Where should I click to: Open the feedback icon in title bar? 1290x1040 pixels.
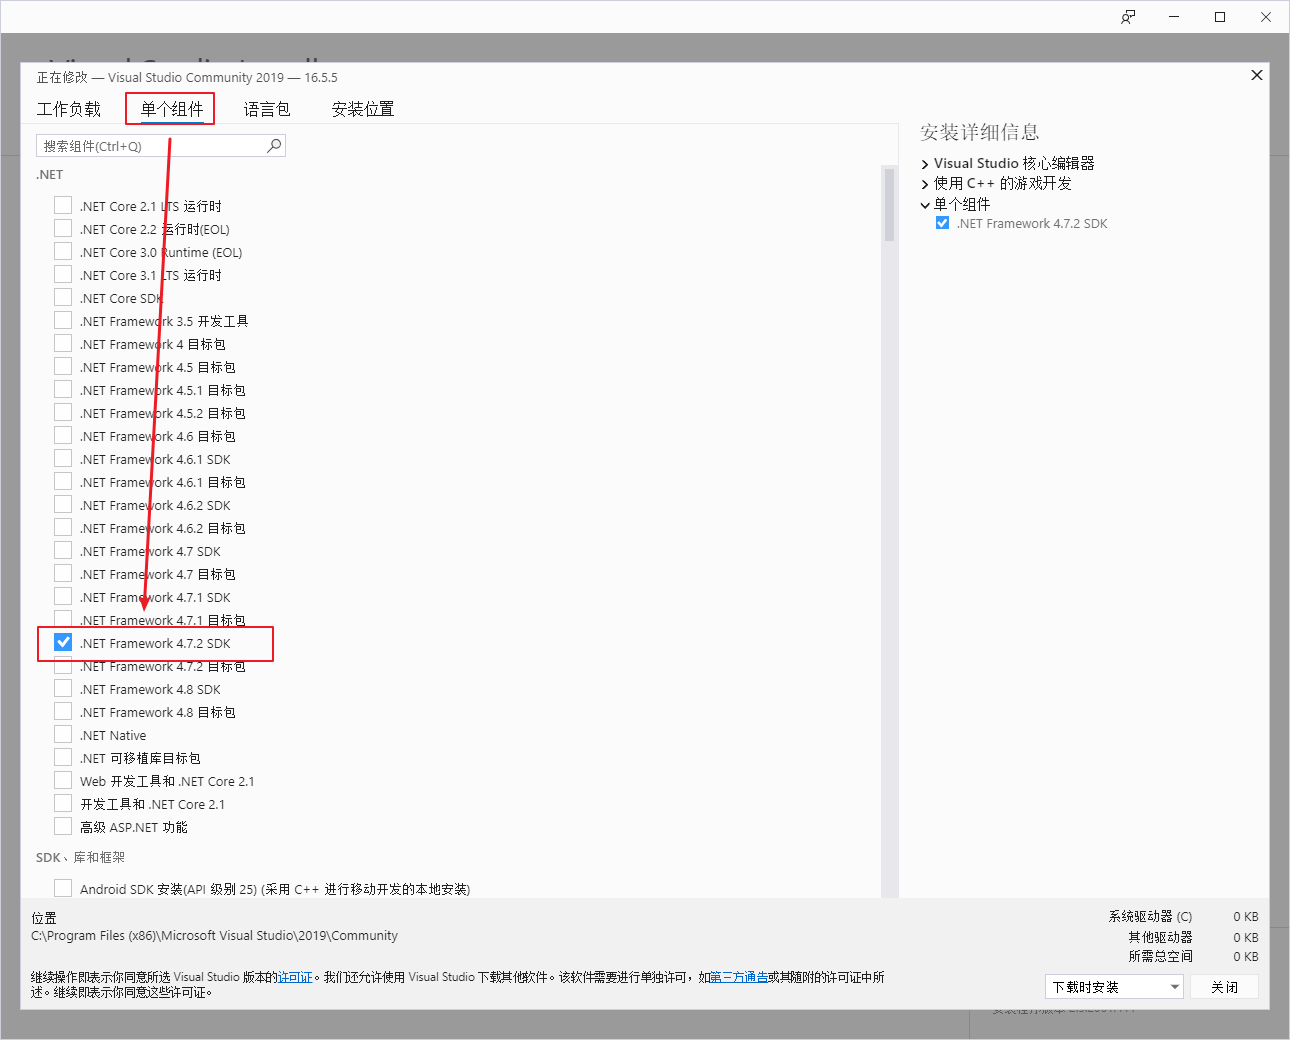coord(1128,17)
